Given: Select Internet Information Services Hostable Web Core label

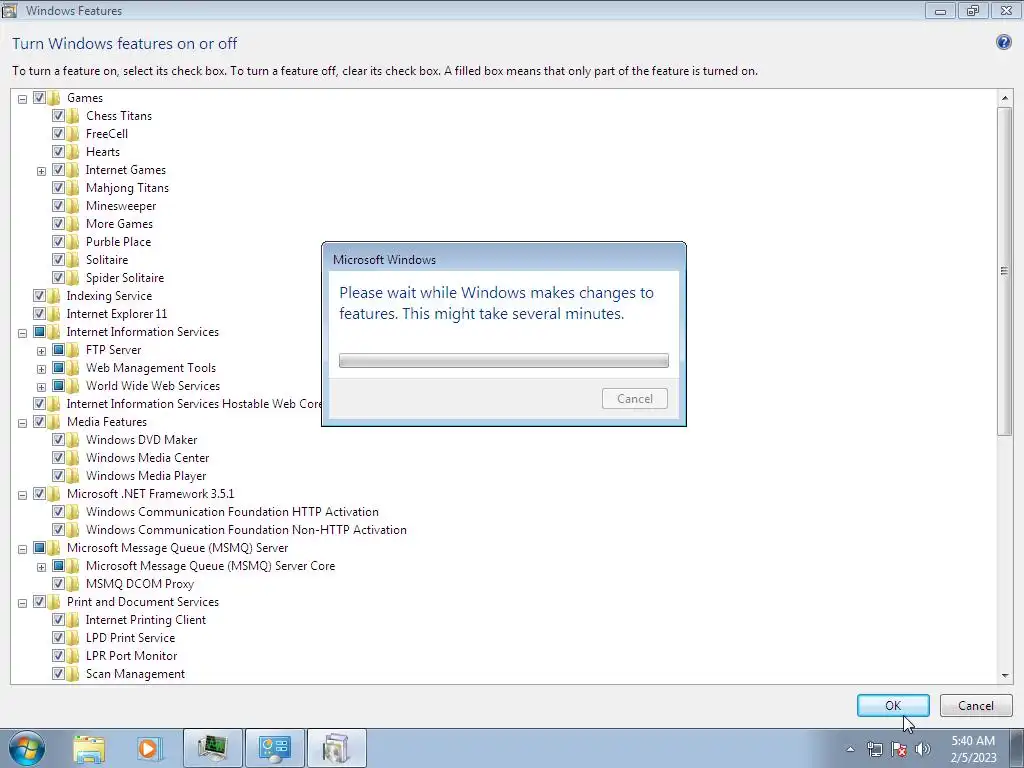Looking at the screenshot, I should click(194, 404).
